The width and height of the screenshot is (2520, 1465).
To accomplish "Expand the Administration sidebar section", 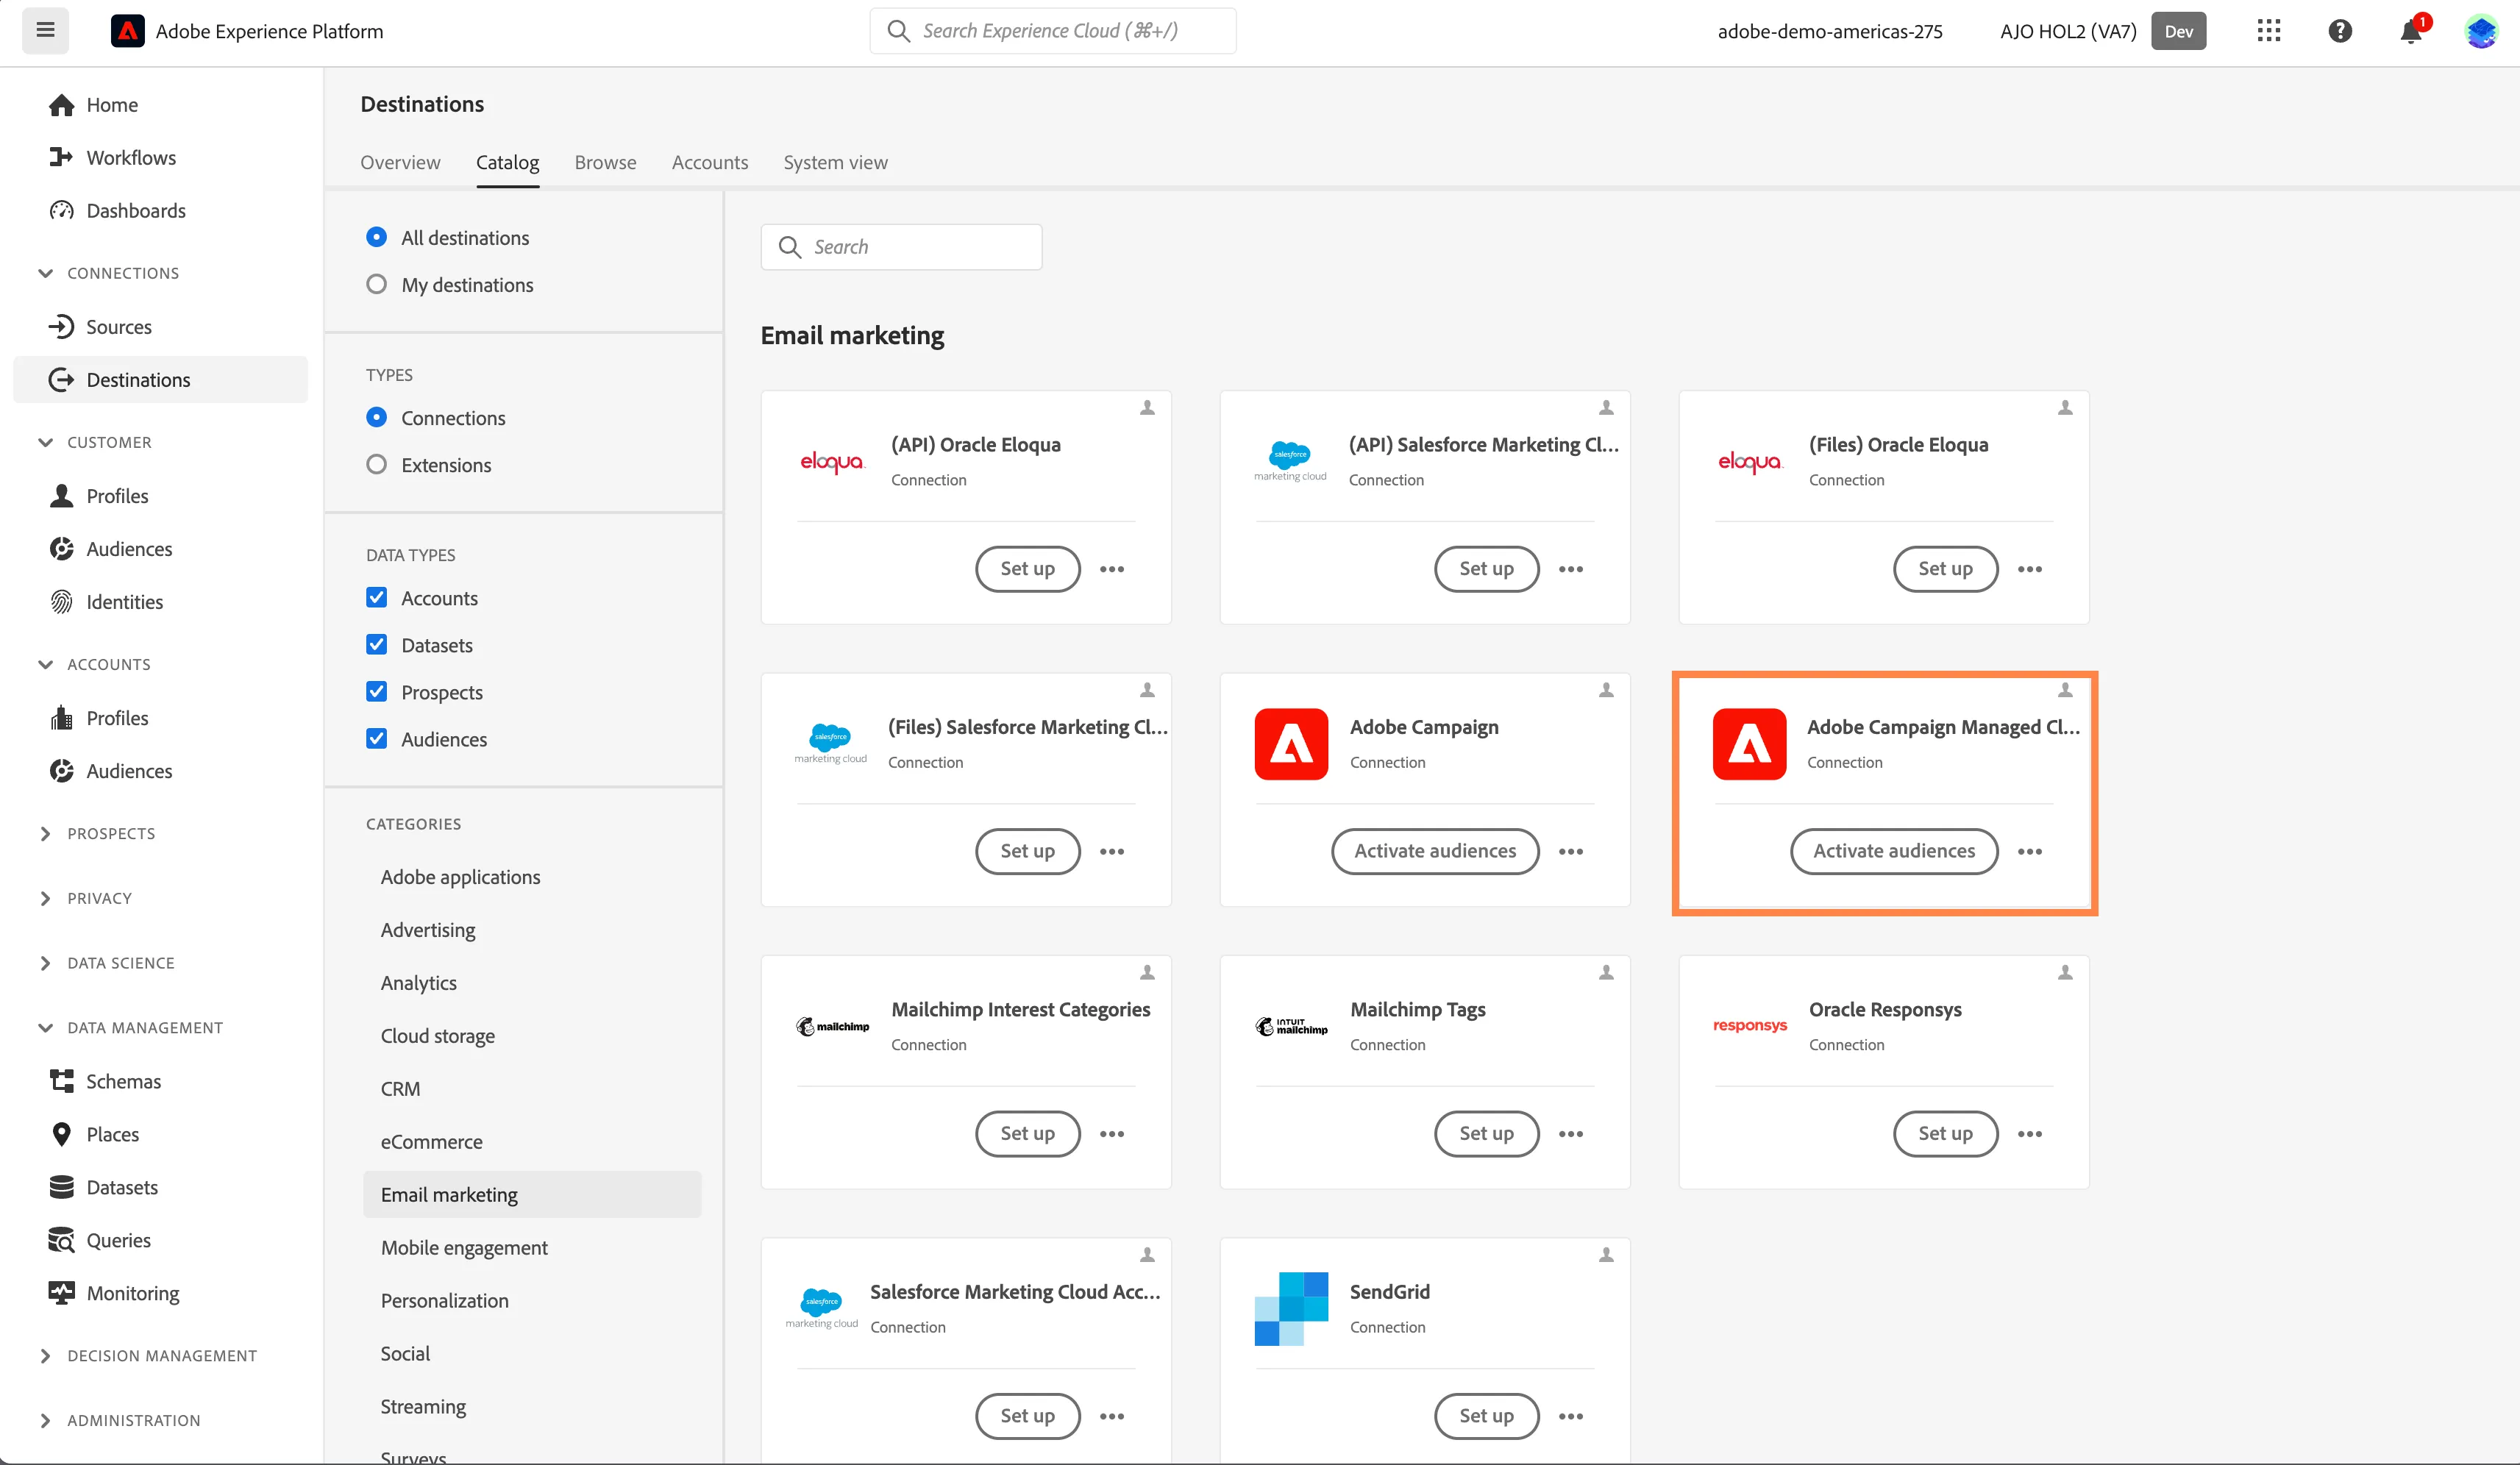I will (45, 1421).
